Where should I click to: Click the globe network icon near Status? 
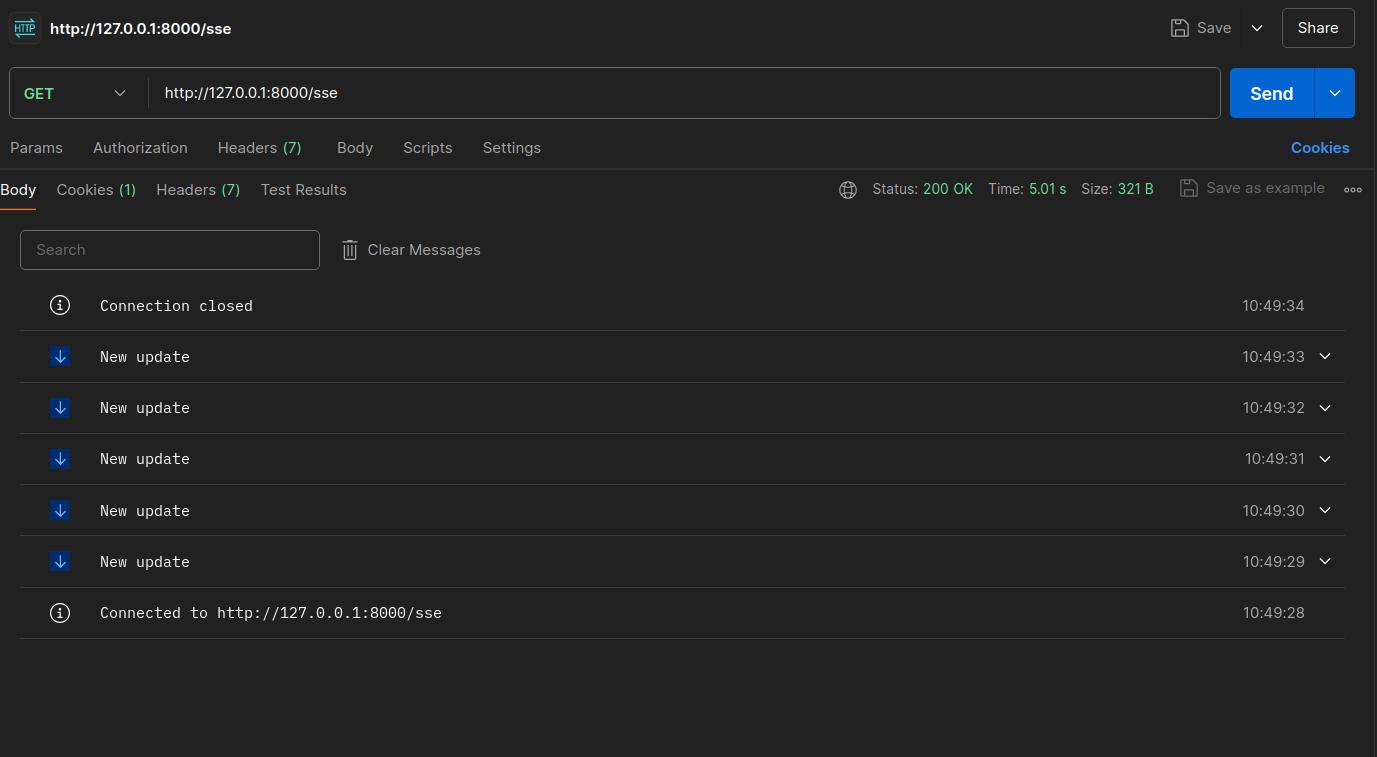848,190
